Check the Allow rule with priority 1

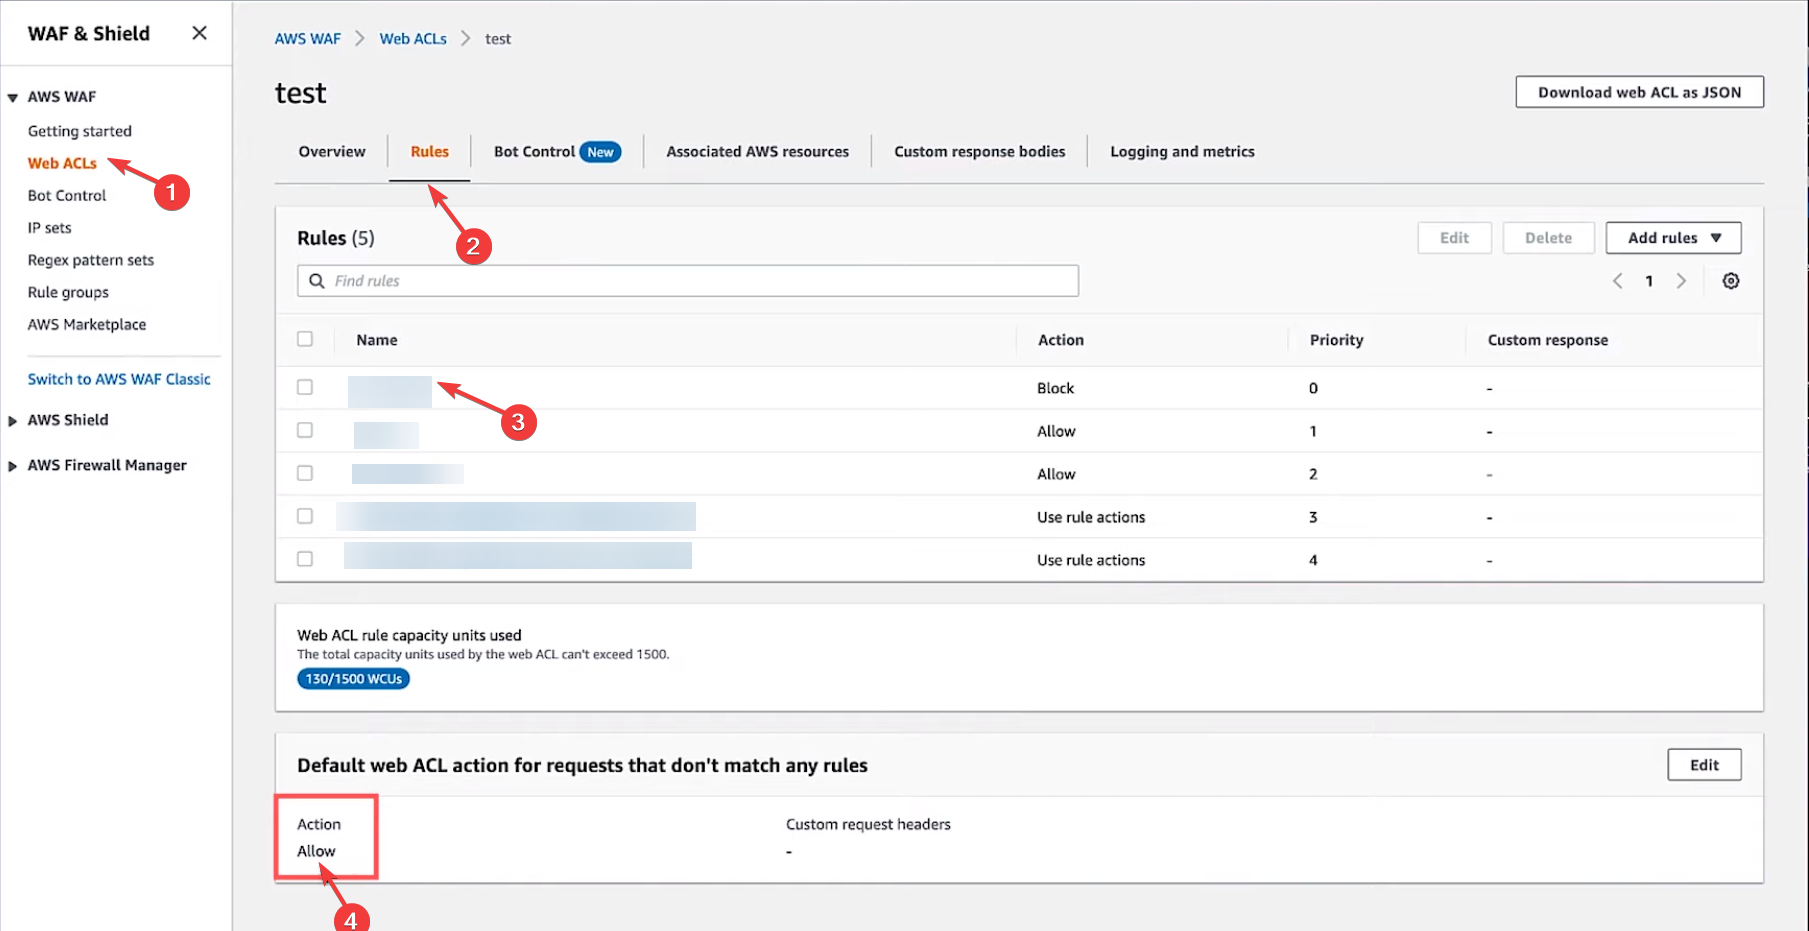305,430
